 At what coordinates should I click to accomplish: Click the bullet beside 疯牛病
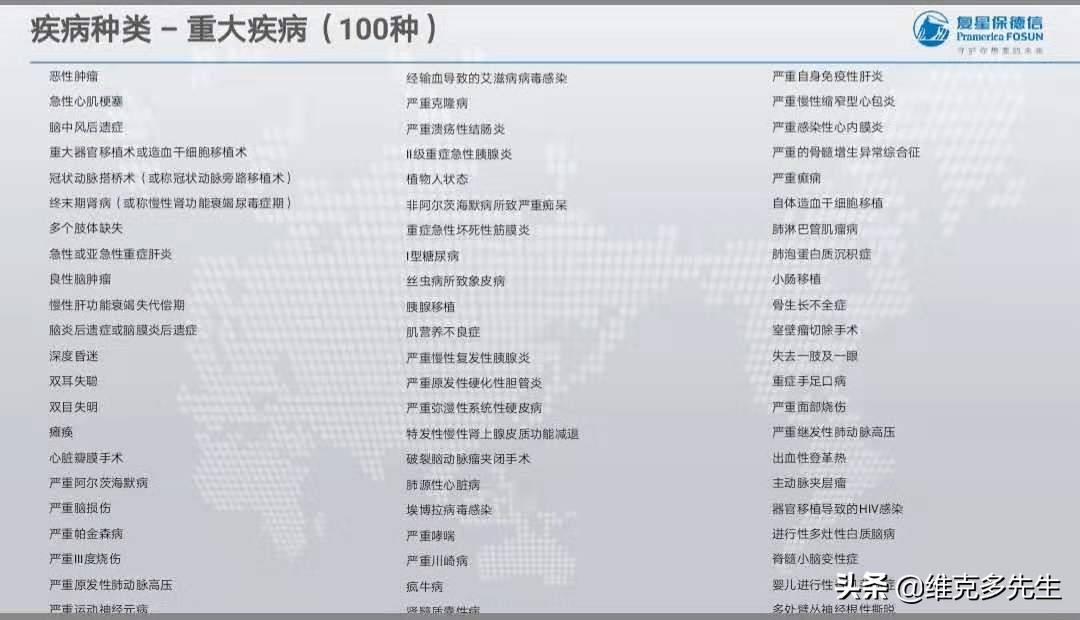pyautogui.click(x=399, y=587)
